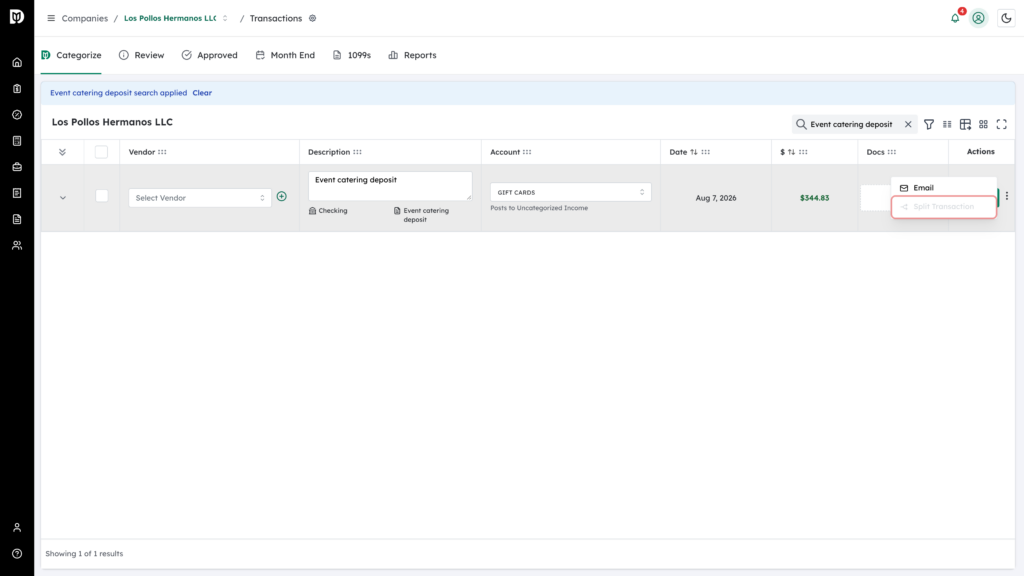Switch to the Month End tab

[285, 56]
